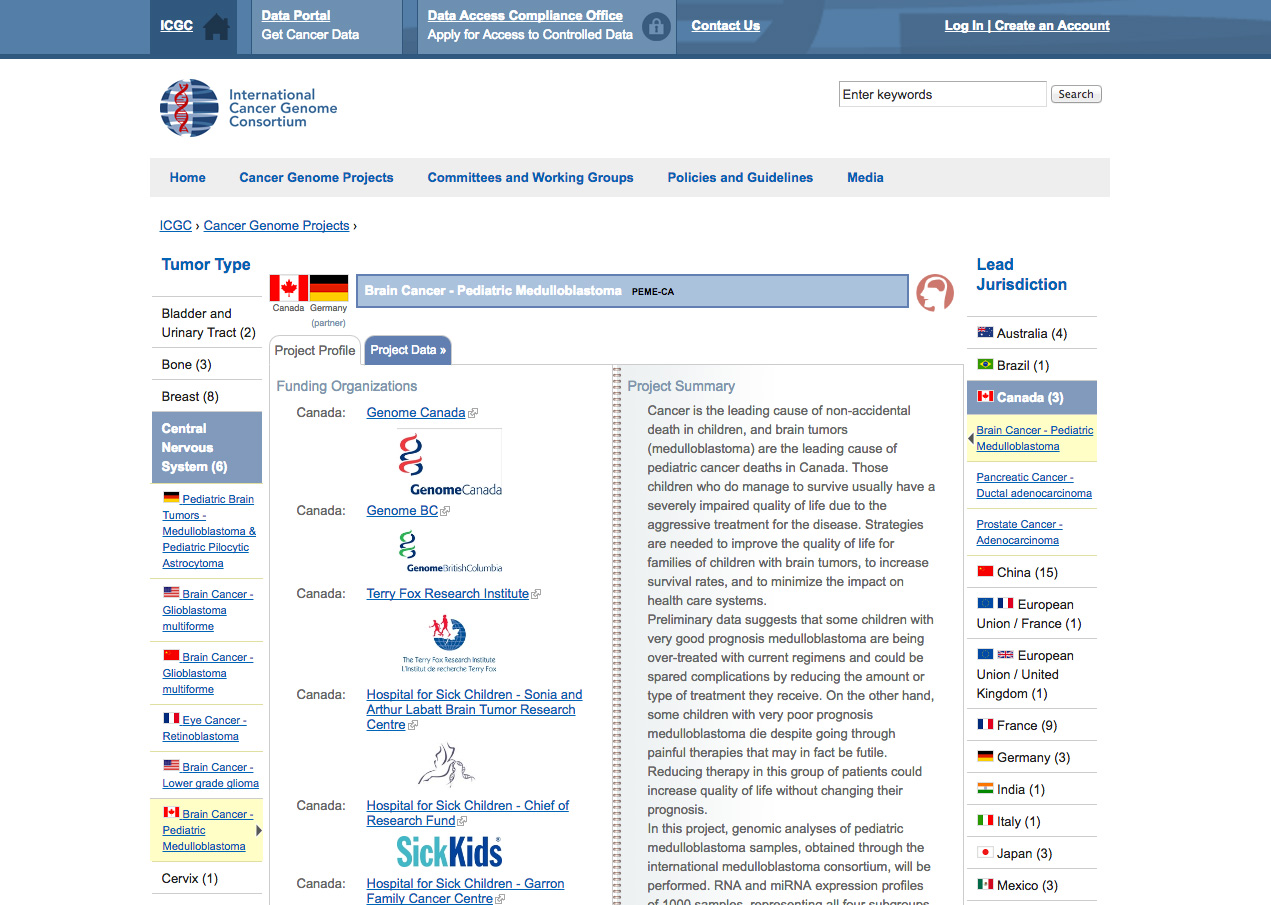The height and width of the screenshot is (905, 1271).
Task: Switch to the Project Data tab
Action: click(408, 350)
